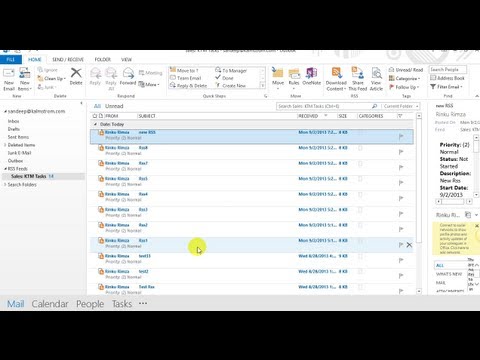The height and width of the screenshot is (360, 480).
Task: Click the message list vertical scrollbar
Action: pos(419,183)
